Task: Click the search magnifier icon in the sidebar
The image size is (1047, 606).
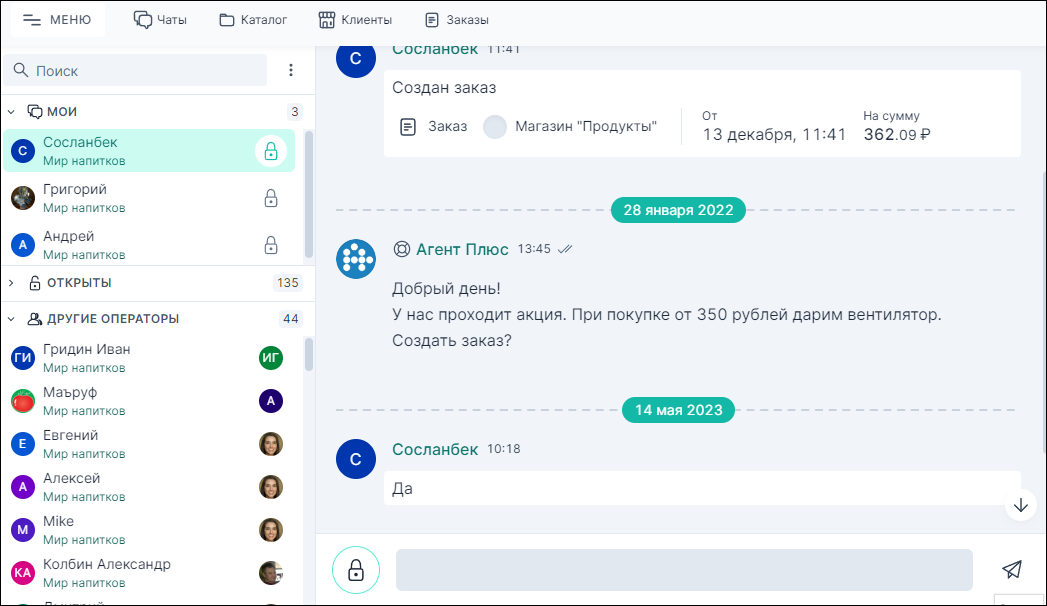Action: tap(22, 70)
